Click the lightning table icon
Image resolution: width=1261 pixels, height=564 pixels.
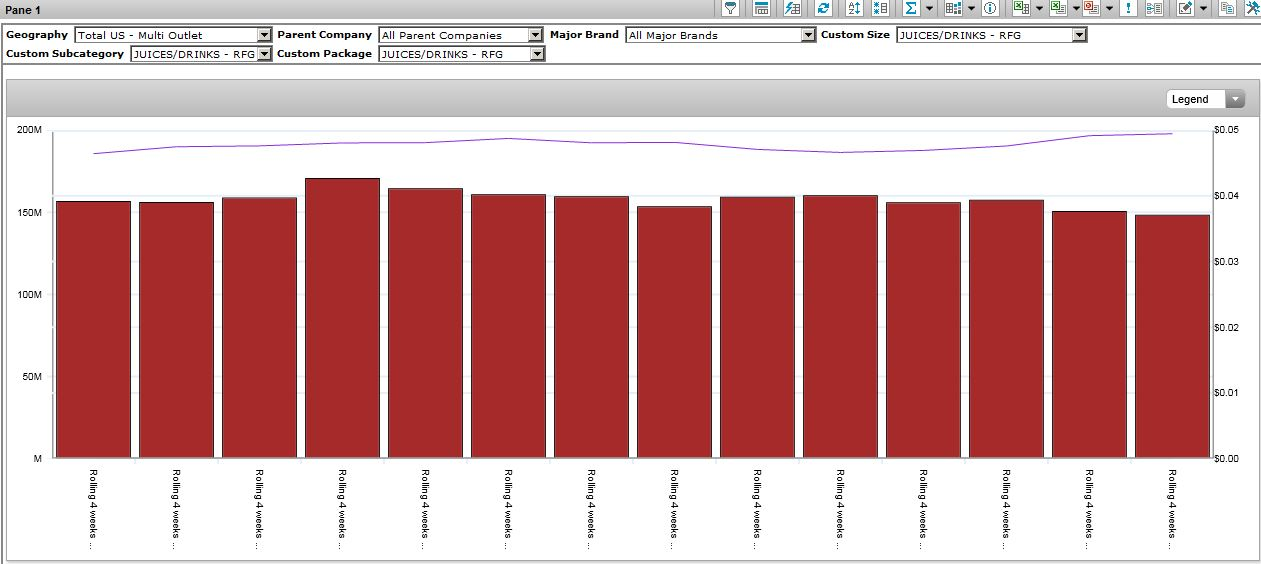(x=792, y=8)
